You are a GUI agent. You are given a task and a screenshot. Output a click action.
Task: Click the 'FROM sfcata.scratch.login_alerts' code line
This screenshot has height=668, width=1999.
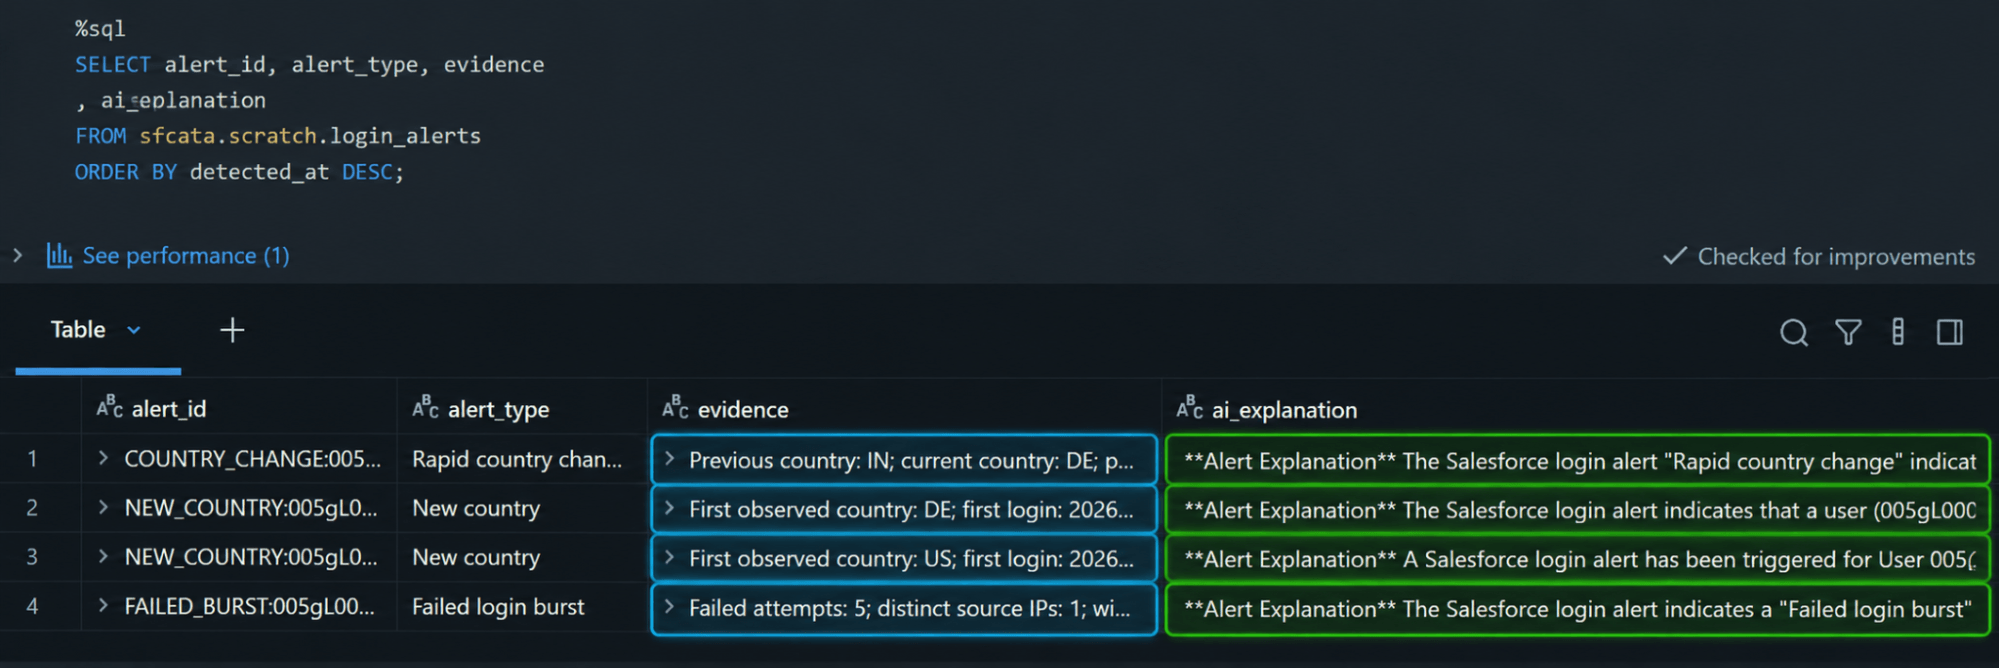coord(278,136)
